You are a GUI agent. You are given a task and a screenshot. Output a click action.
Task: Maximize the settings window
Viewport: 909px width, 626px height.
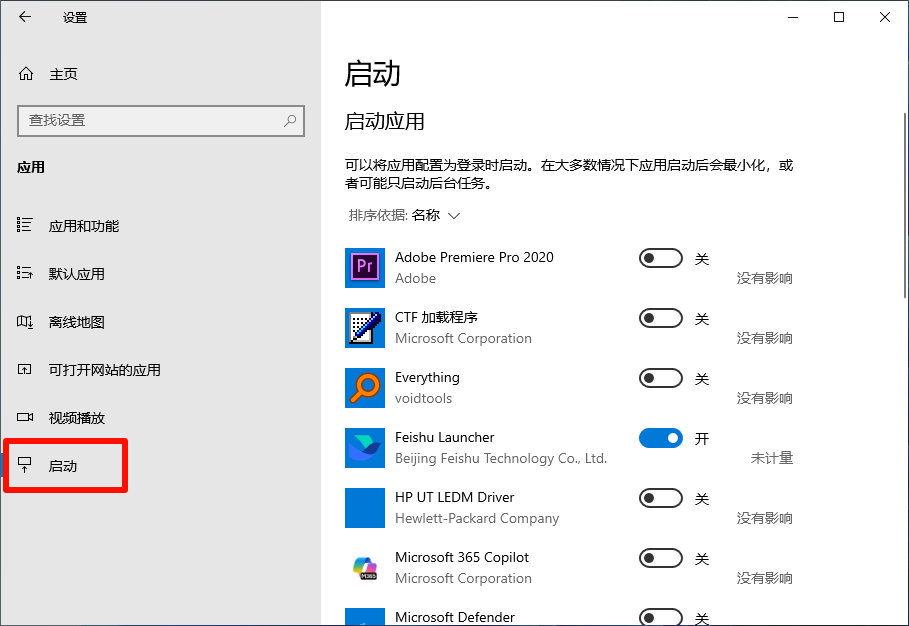point(838,17)
